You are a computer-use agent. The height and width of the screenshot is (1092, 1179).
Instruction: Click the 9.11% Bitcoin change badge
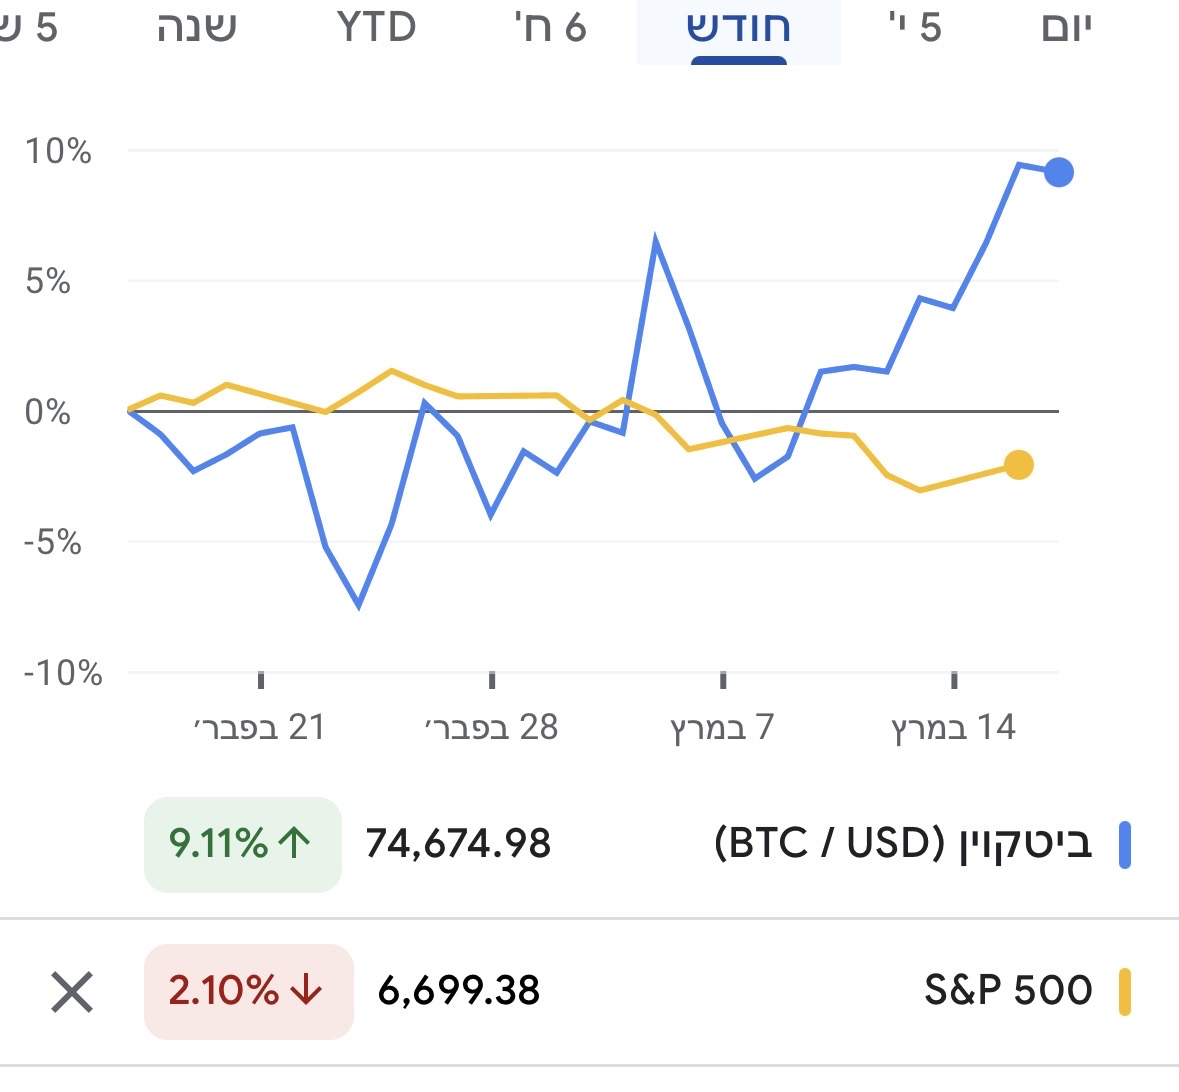(243, 844)
